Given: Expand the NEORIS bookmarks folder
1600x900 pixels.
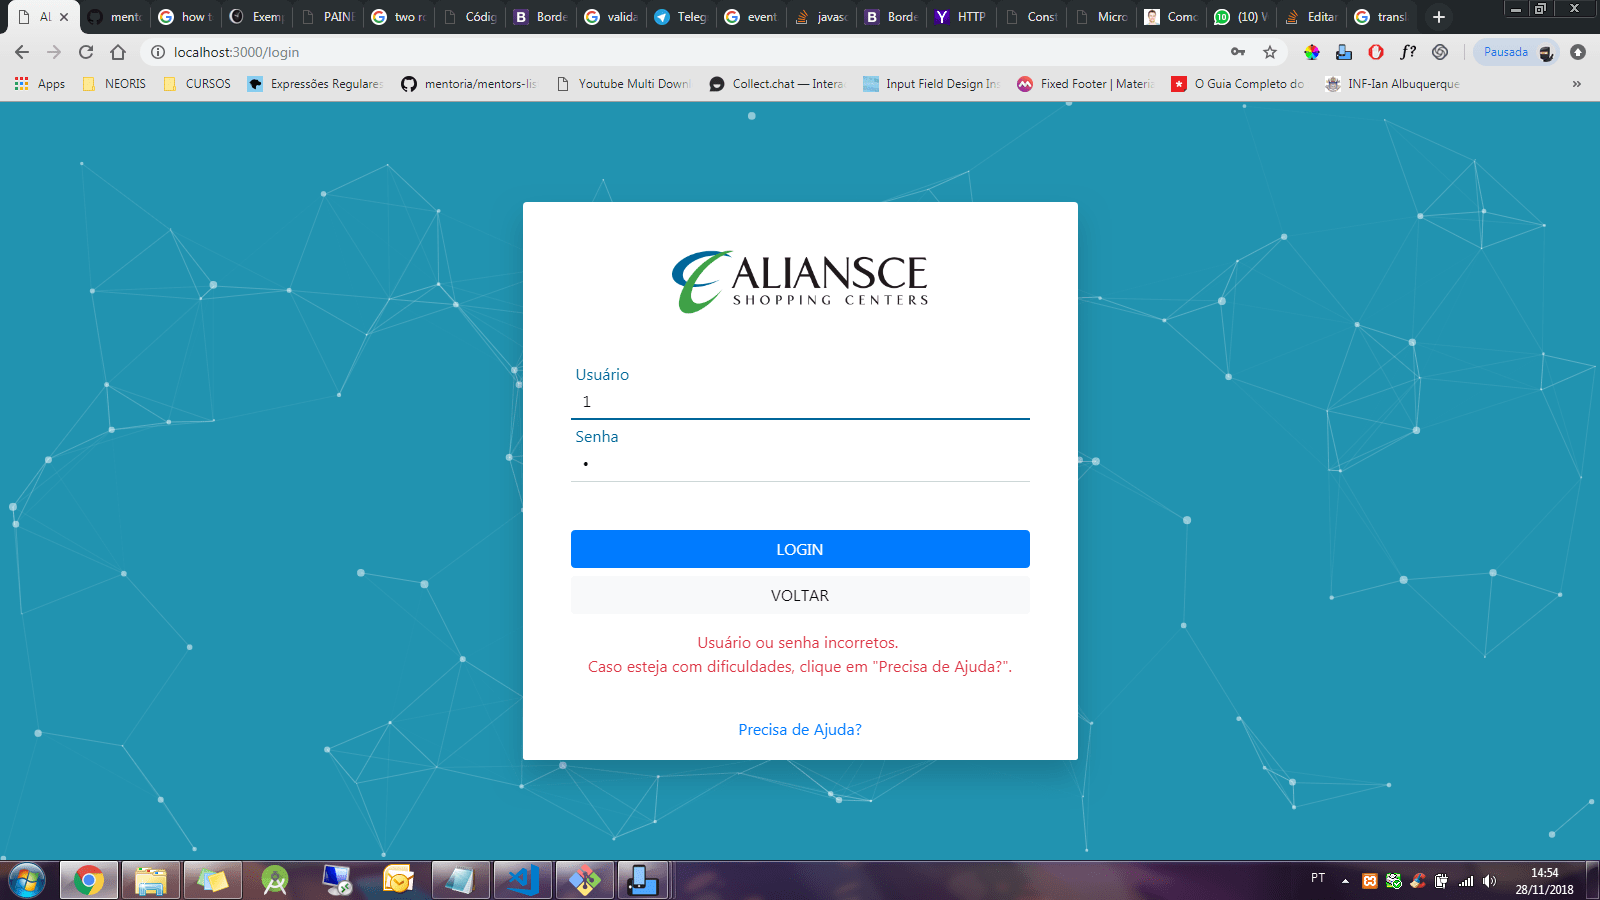Looking at the screenshot, I should point(114,84).
